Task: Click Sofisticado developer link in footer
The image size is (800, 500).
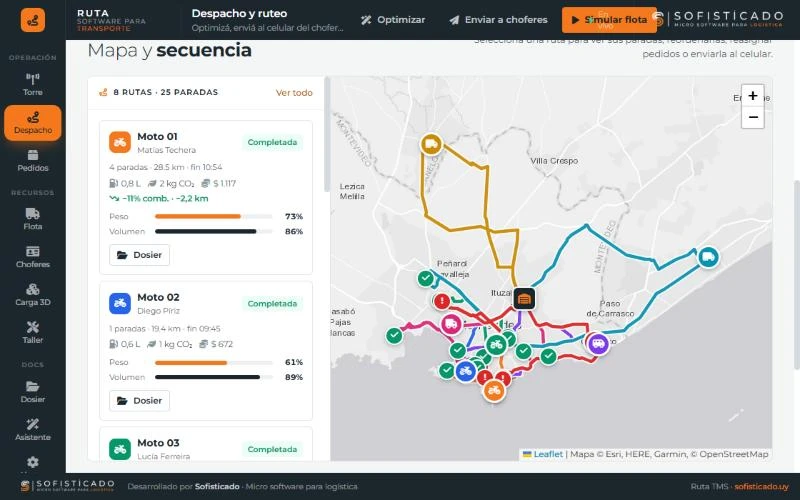Action: [217, 487]
